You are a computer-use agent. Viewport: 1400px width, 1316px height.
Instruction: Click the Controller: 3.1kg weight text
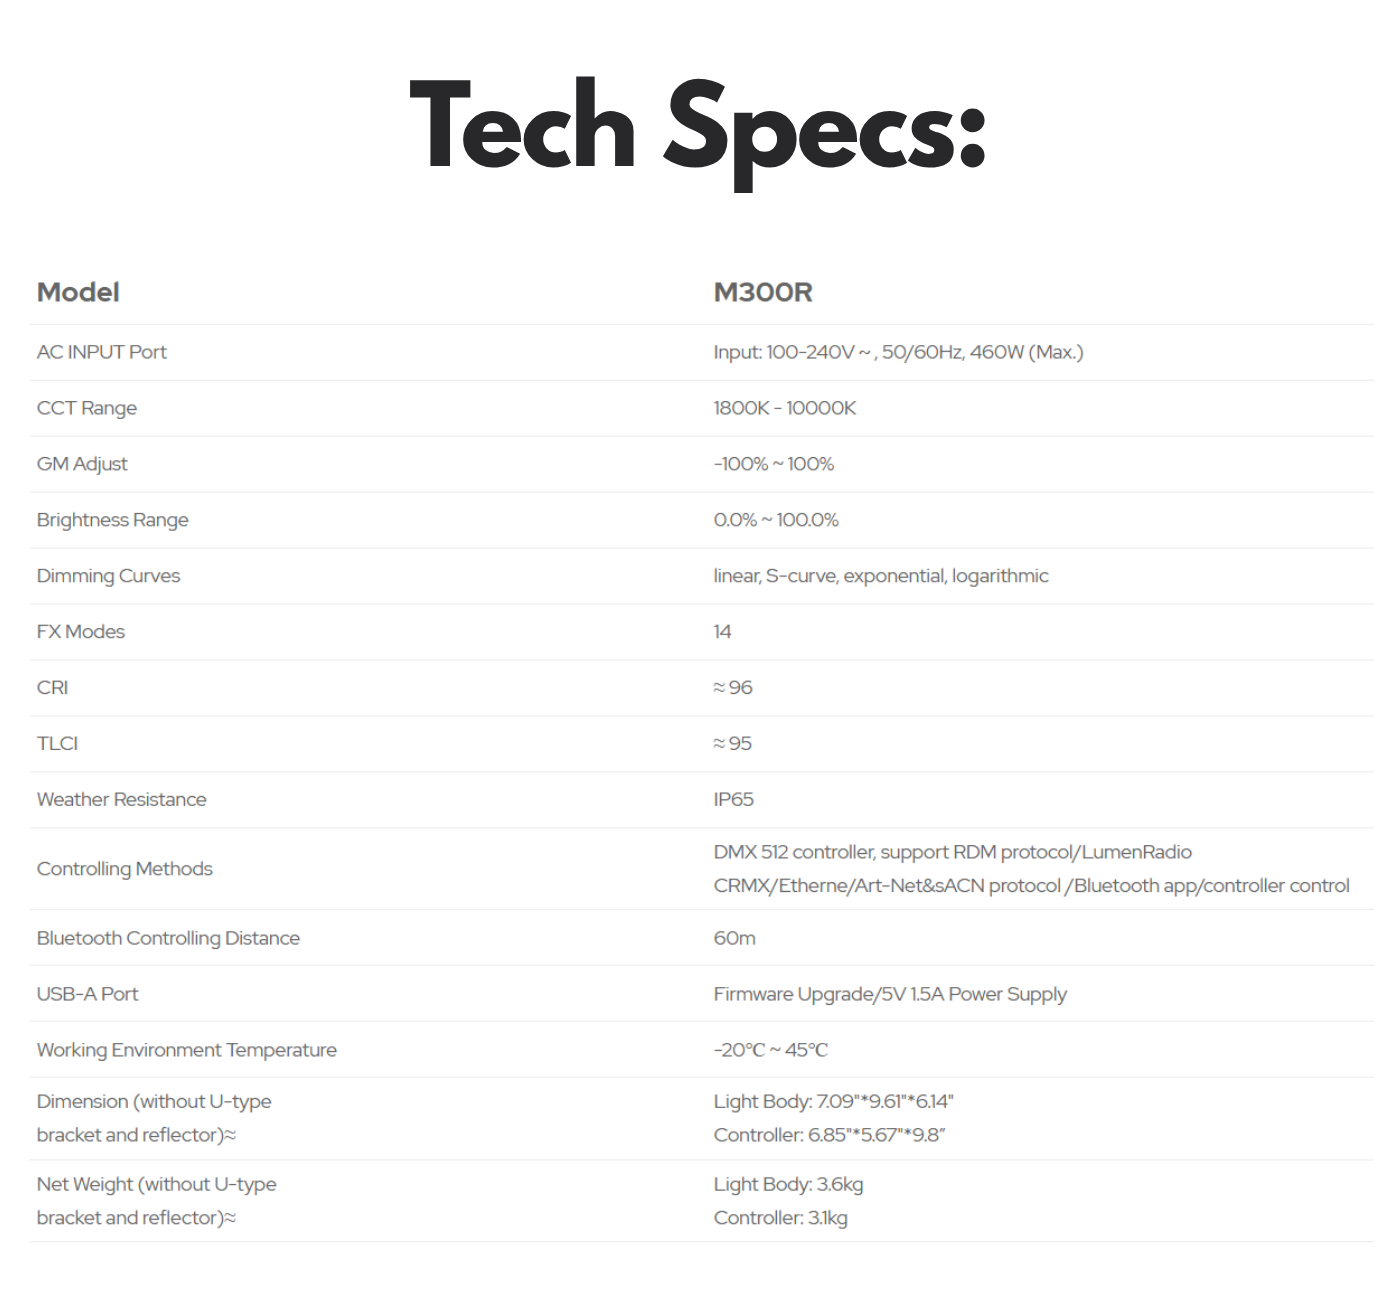[x=780, y=1218]
